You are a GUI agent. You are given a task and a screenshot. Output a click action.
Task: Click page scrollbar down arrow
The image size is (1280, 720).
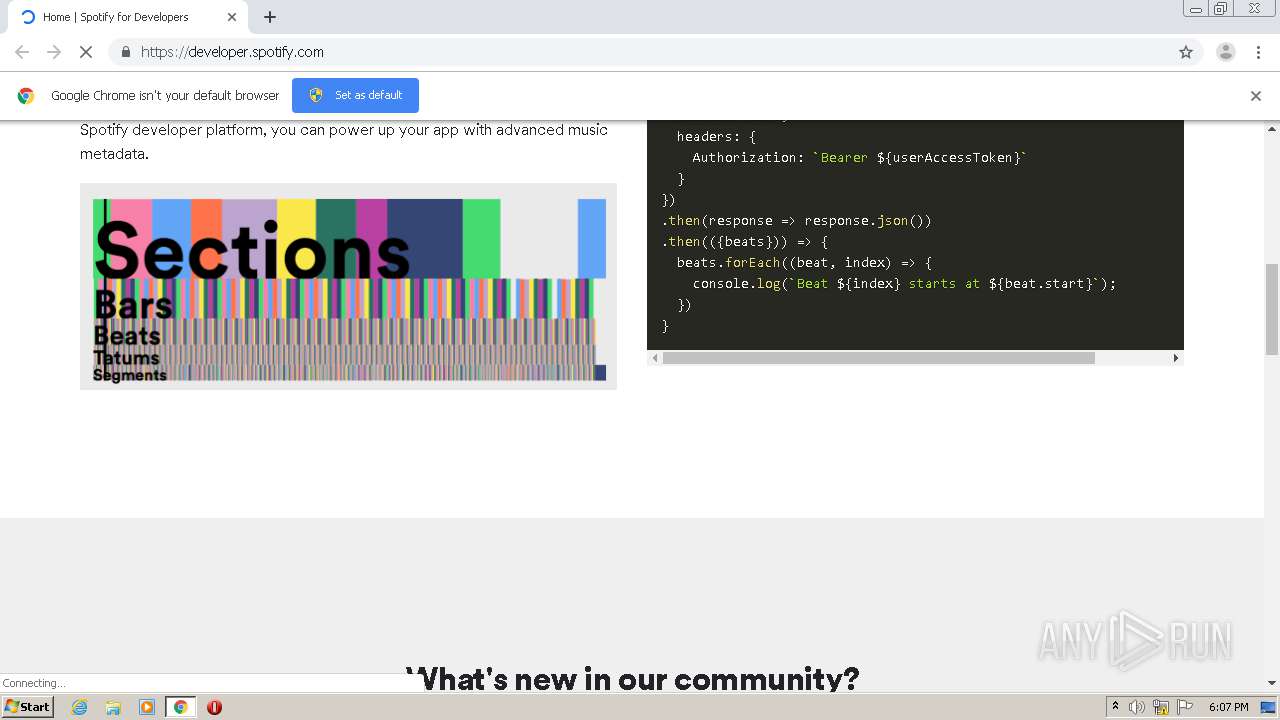click(x=1272, y=684)
